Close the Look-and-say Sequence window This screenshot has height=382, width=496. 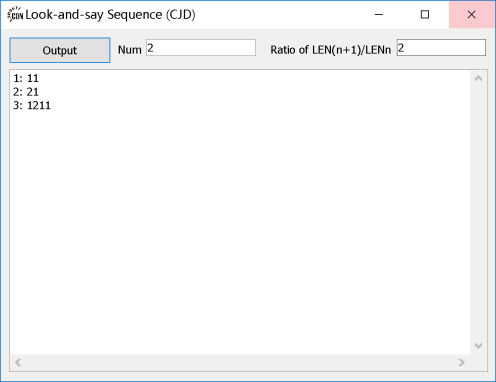pyautogui.click(x=472, y=14)
